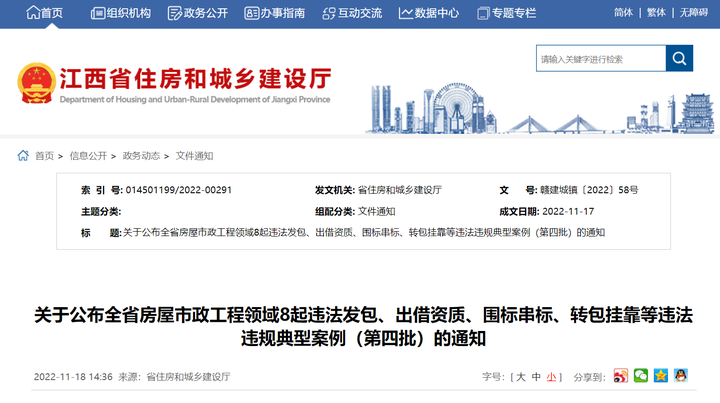
Task: Go to 信息公开 in breadcrumb
Action: (x=88, y=156)
